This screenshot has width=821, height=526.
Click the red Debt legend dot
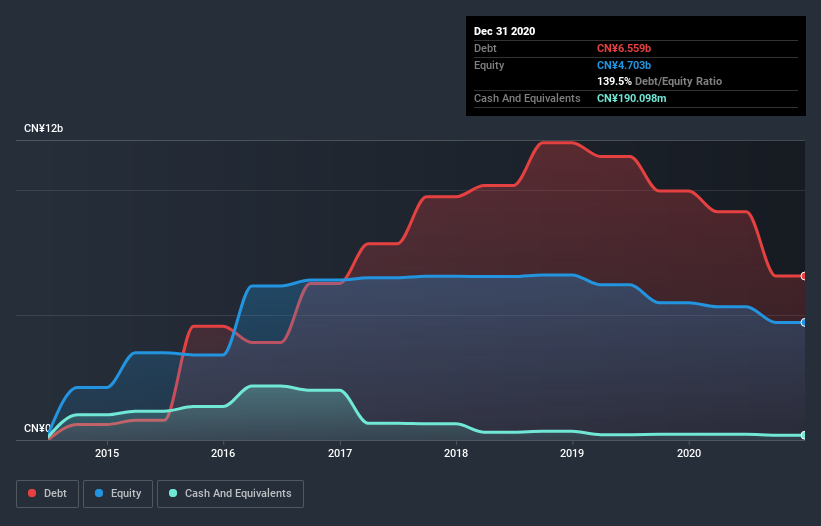(32, 493)
